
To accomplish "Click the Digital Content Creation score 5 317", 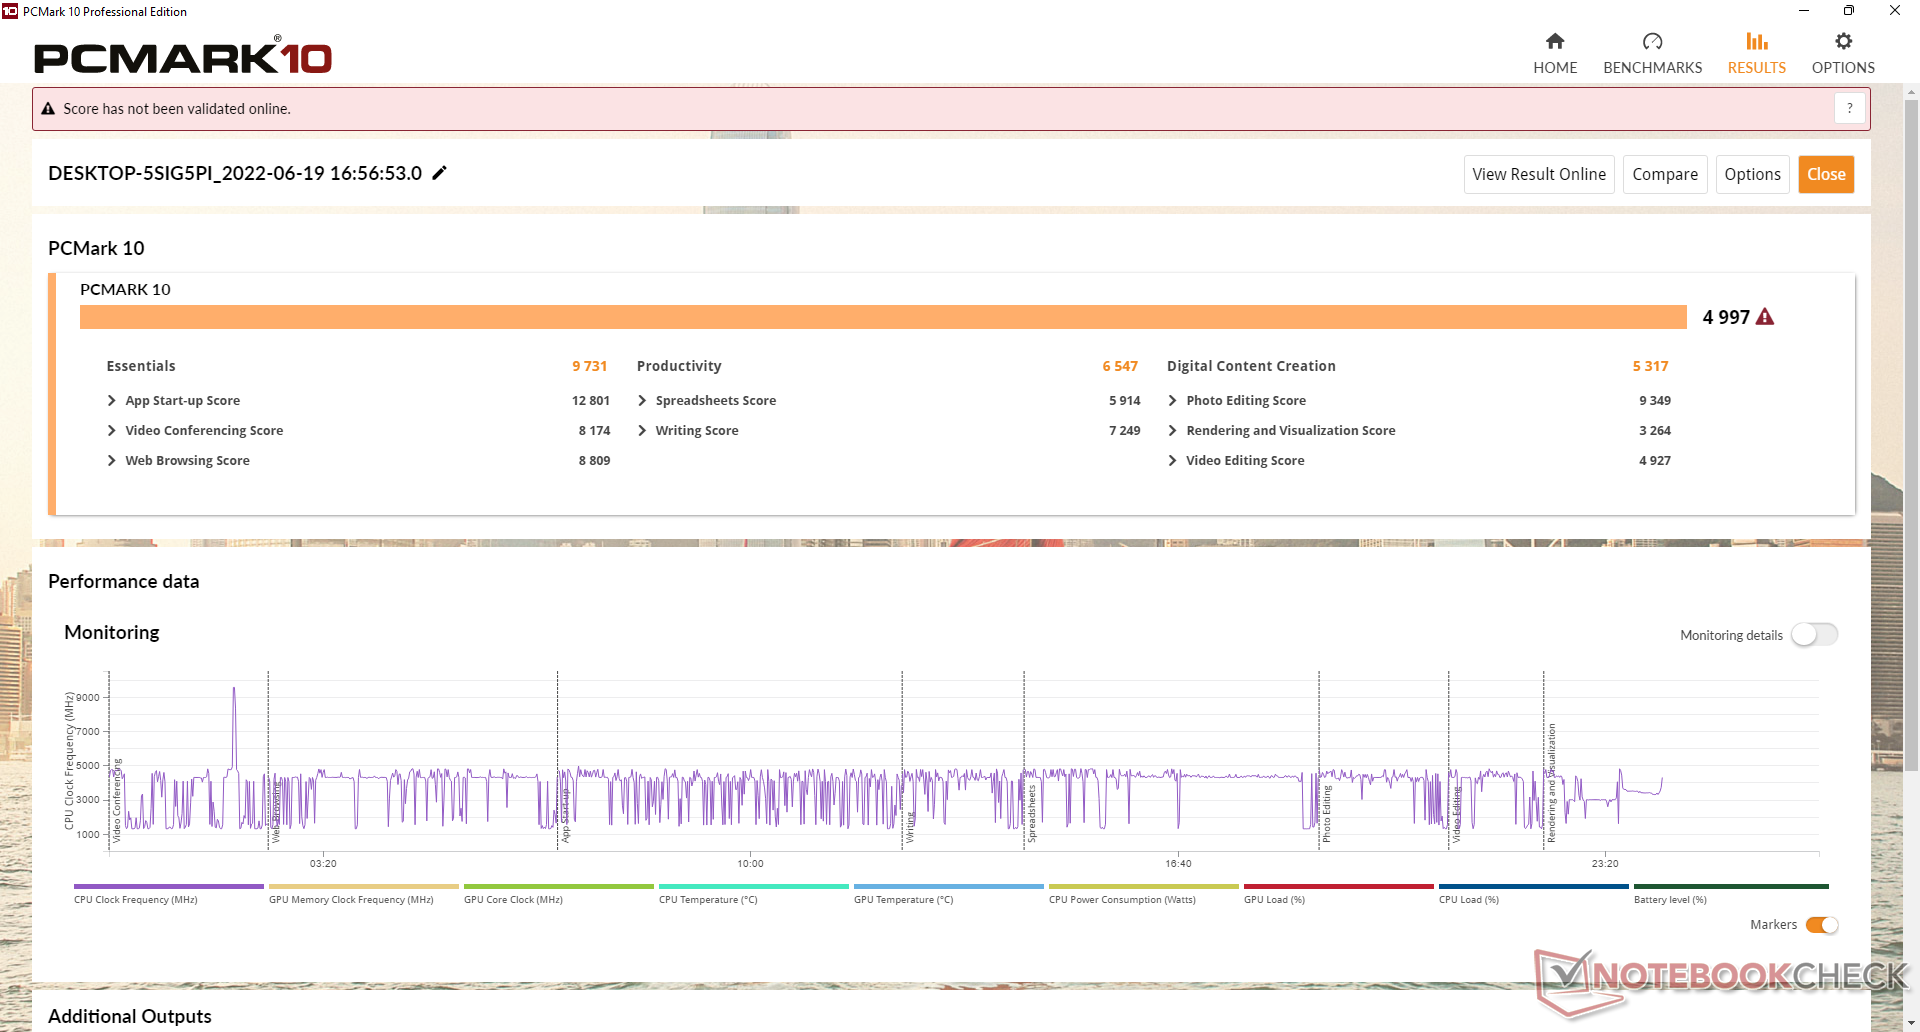I will click(x=1650, y=366).
